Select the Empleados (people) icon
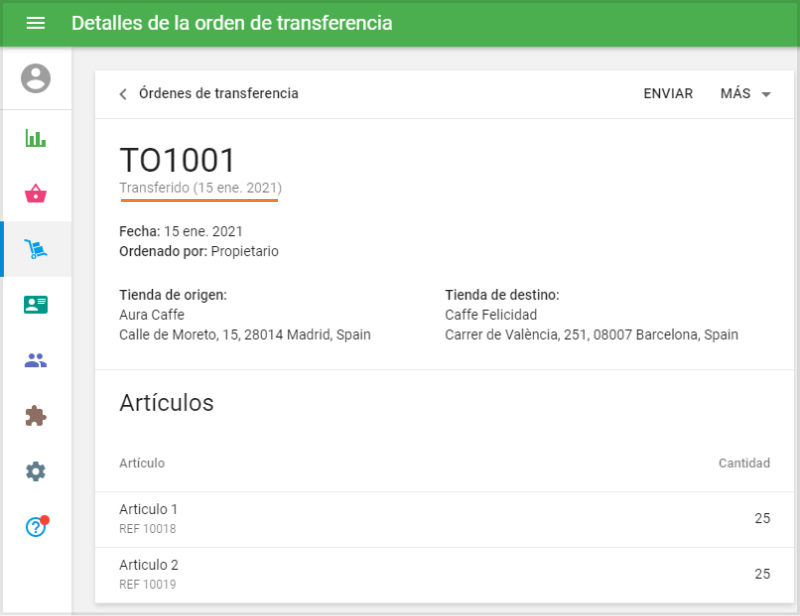 pyautogui.click(x=35, y=360)
